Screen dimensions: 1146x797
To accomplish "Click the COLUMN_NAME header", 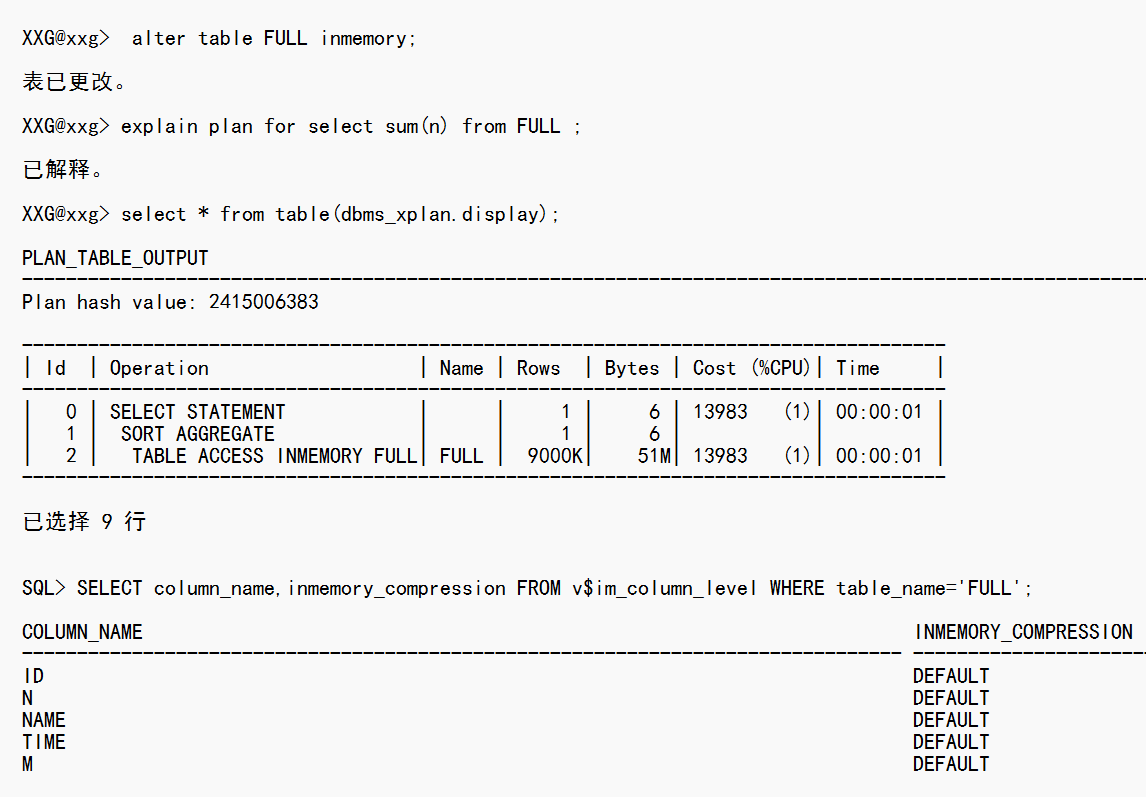I will coord(82,632).
